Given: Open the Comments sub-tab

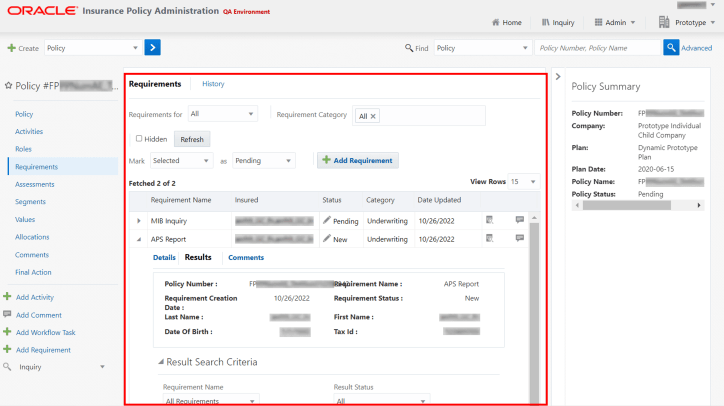Looking at the screenshot, I should [246, 257].
